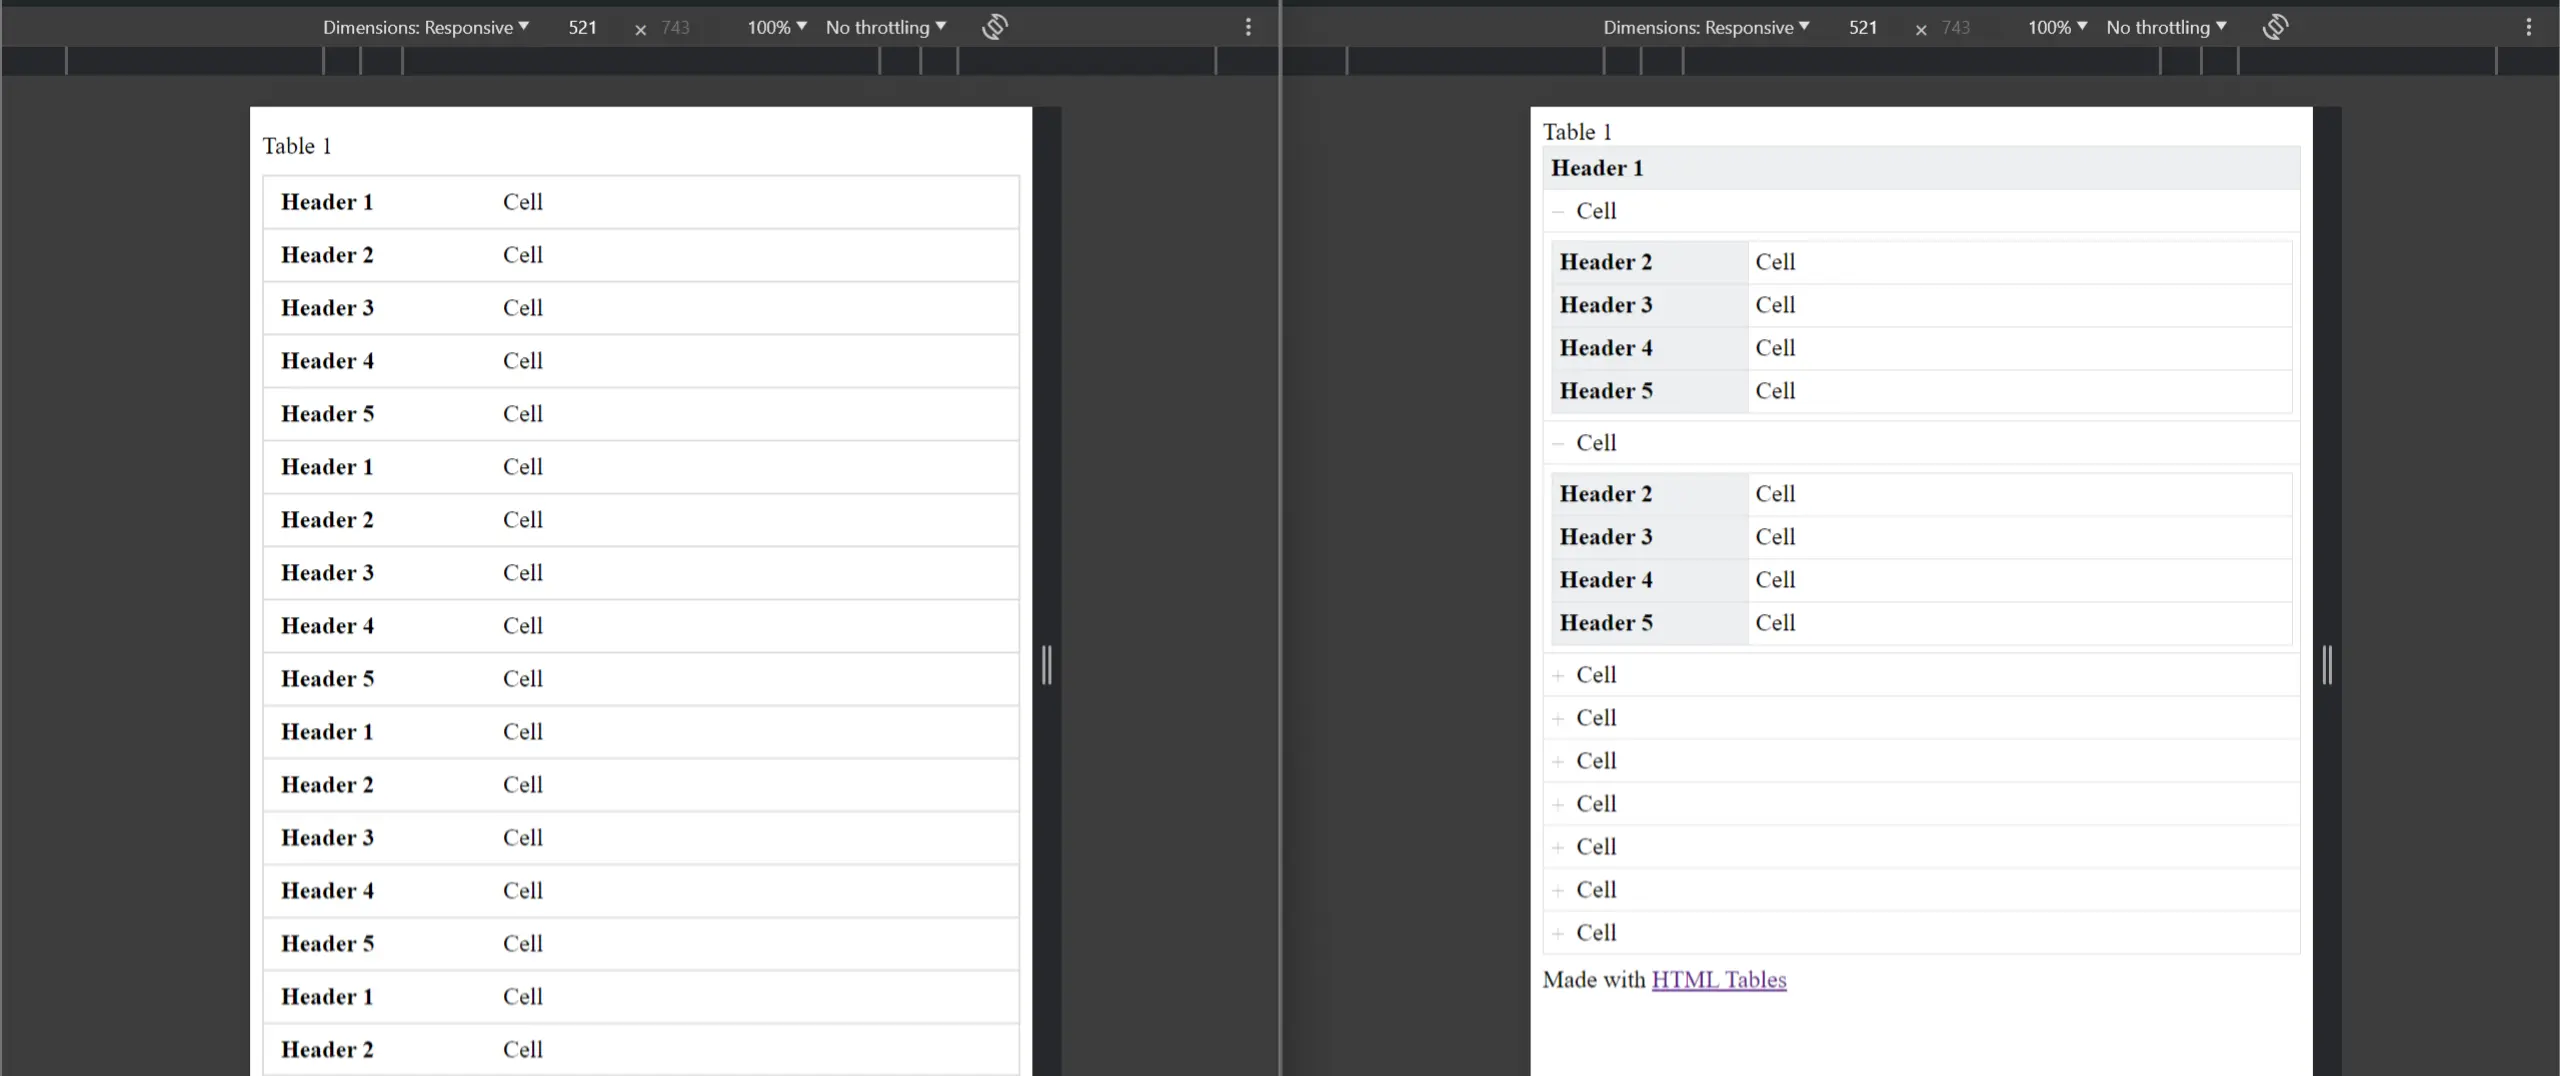This screenshot has width=2560, height=1076.
Task: Expand the second collapsed Cell row plus icon
Action: (x=1558, y=719)
